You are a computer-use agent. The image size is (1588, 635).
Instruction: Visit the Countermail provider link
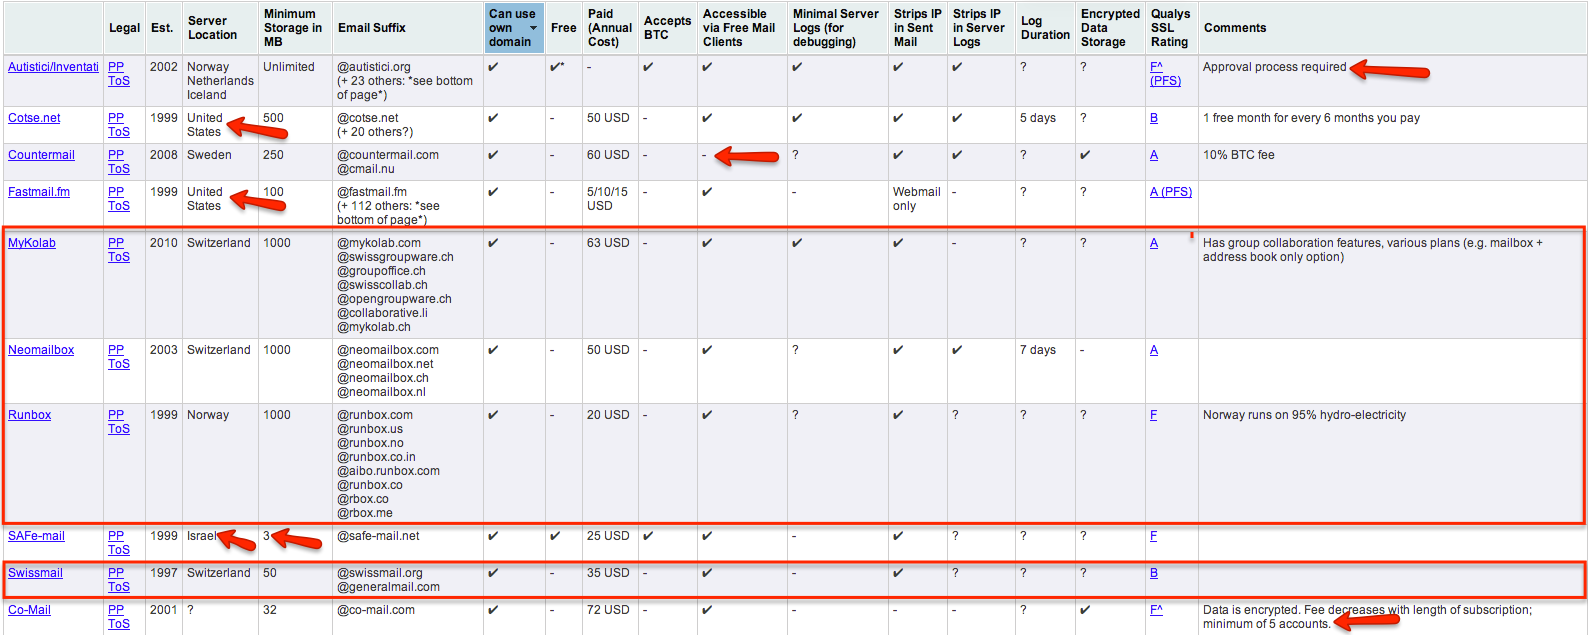click(41, 155)
